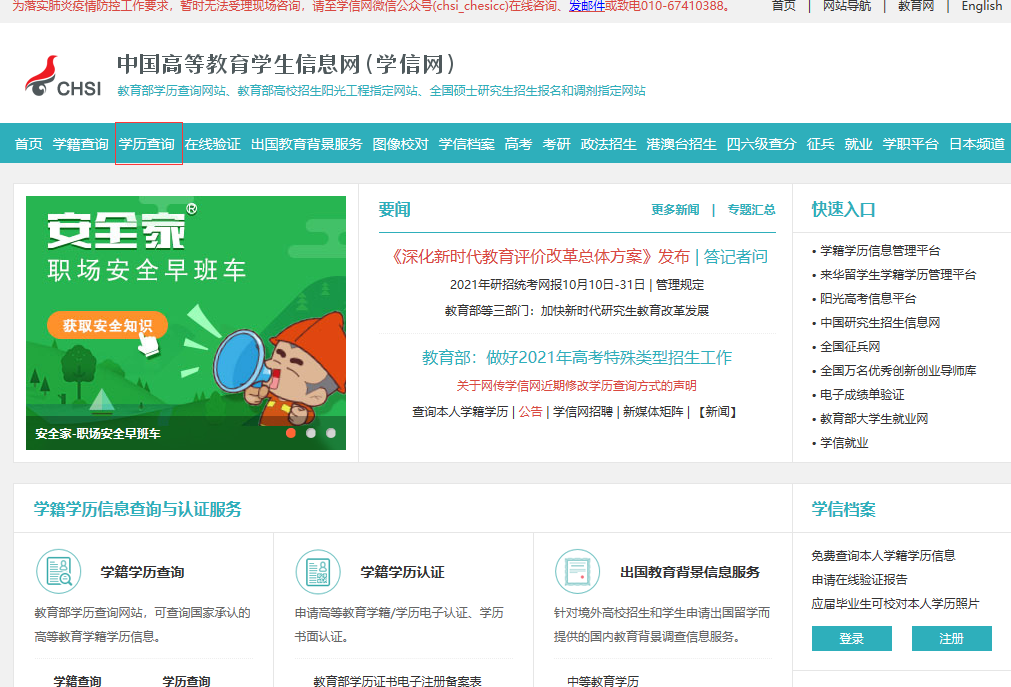The width and height of the screenshot is (1011, 687).
Task: Select the second carousel indicator dot
Action: [313, 433]
